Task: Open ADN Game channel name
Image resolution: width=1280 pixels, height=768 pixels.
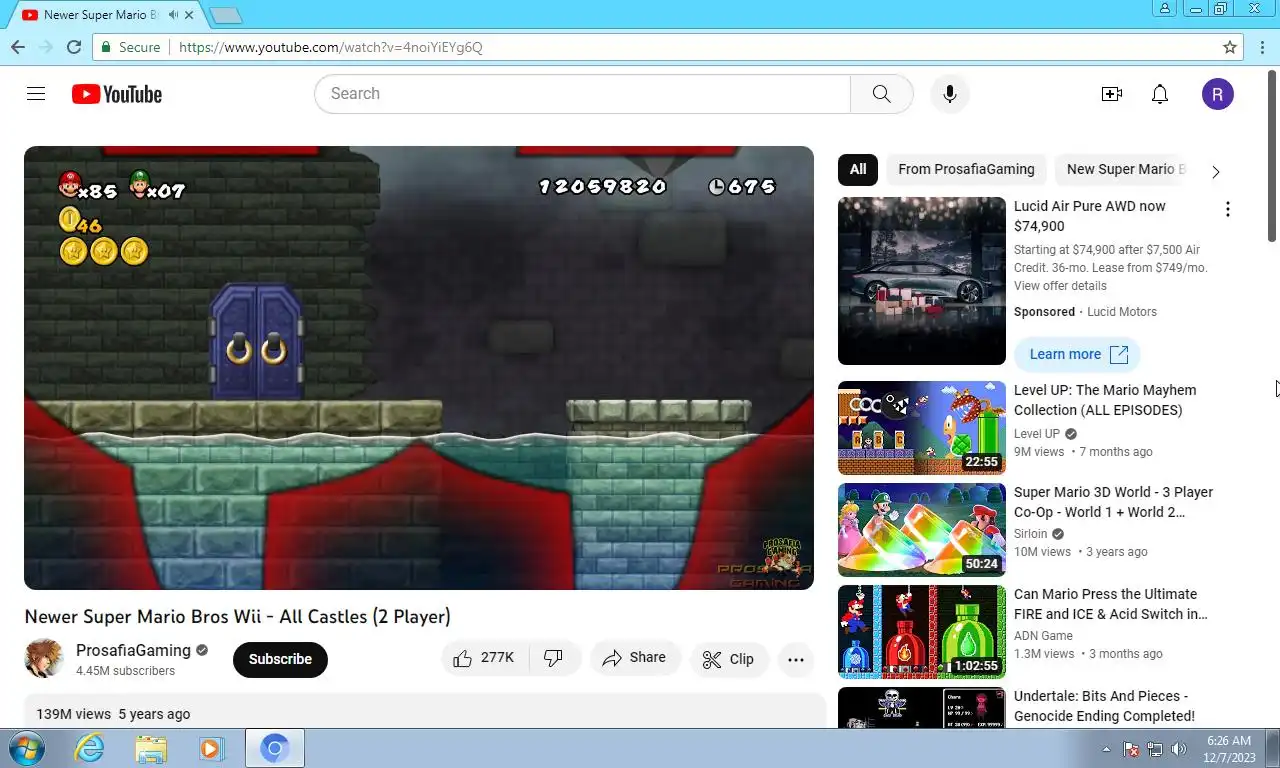Action: [x=1043, y=636]
